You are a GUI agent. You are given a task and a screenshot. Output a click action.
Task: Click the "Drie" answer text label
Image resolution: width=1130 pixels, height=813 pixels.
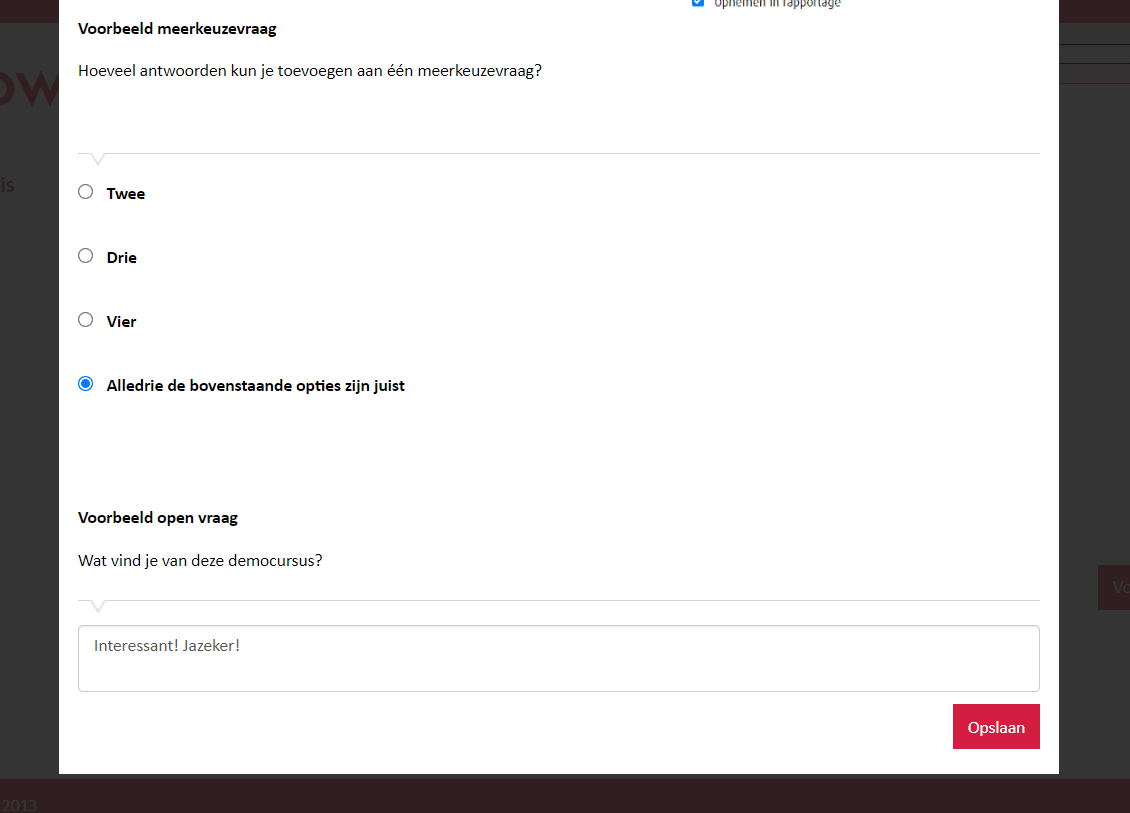(121, 258)
